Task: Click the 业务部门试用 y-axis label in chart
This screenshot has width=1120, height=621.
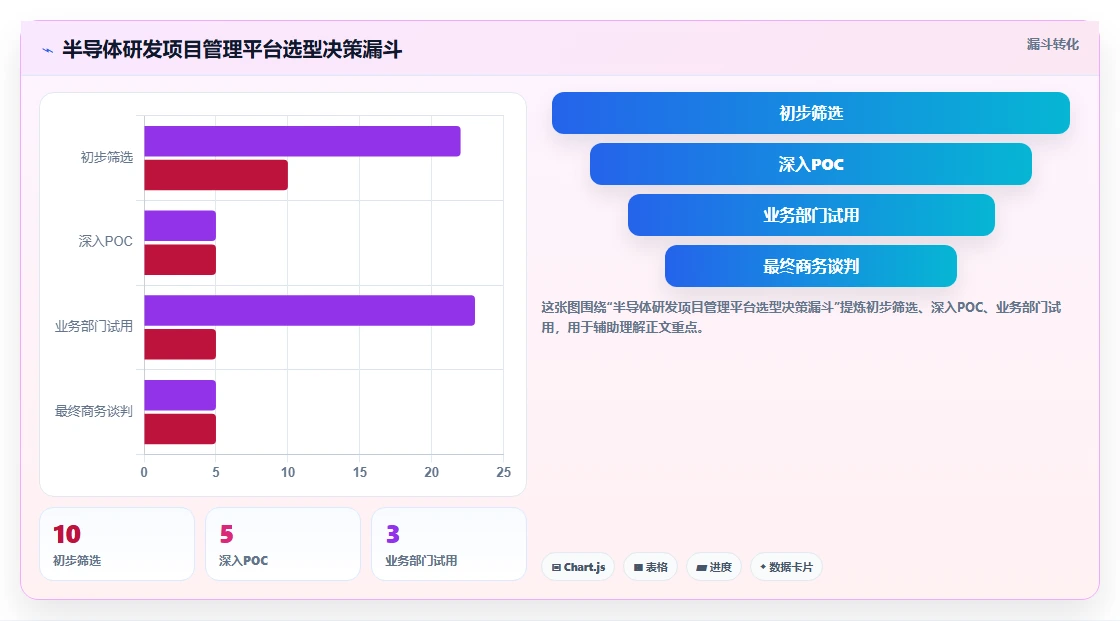Action: [94, 327]
